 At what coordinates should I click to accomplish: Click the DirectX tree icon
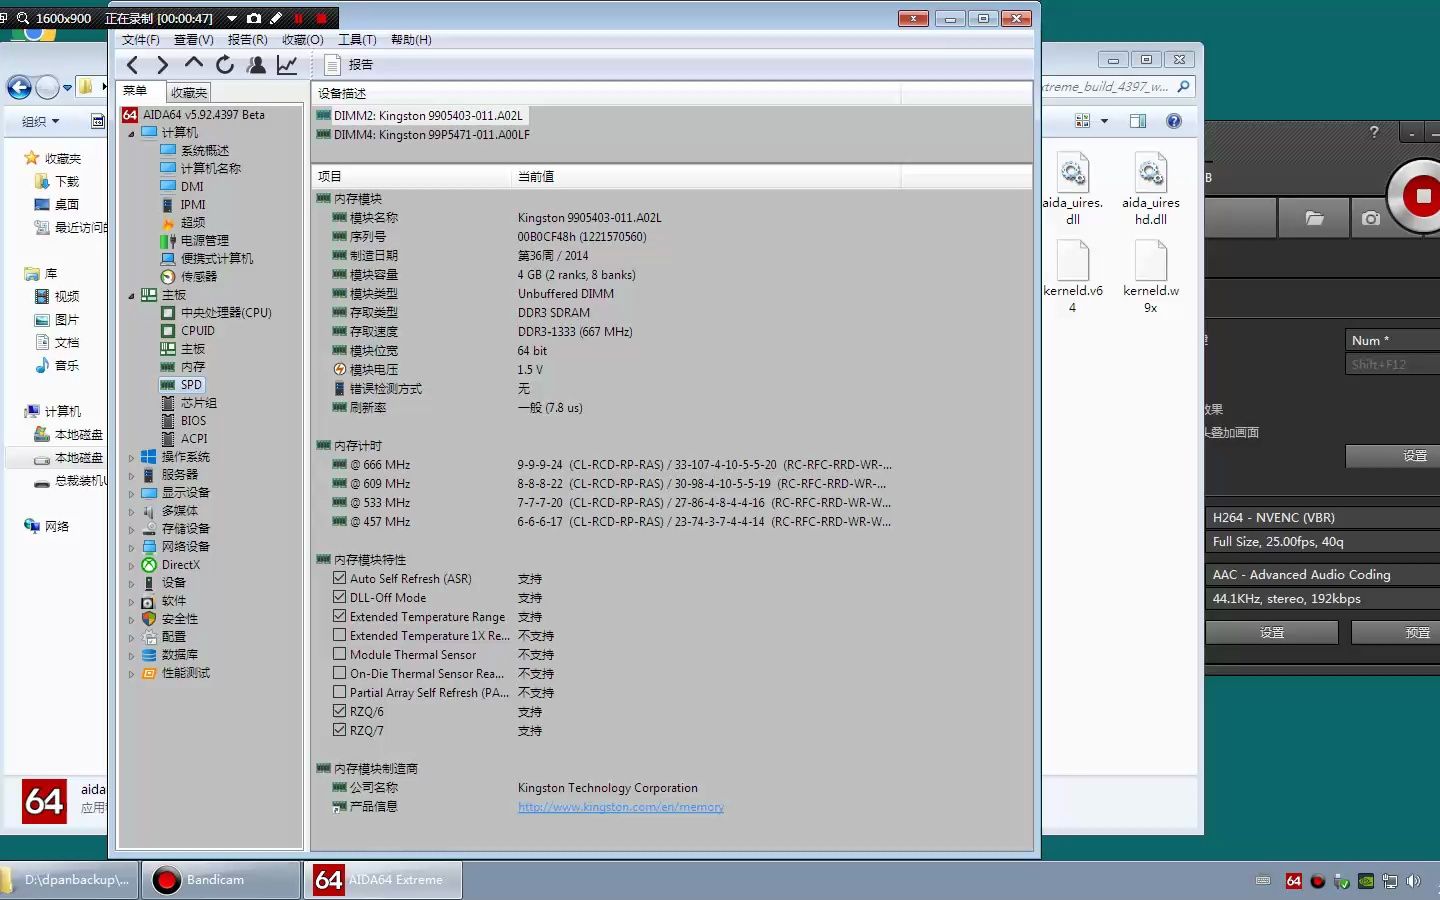(149, 565)
